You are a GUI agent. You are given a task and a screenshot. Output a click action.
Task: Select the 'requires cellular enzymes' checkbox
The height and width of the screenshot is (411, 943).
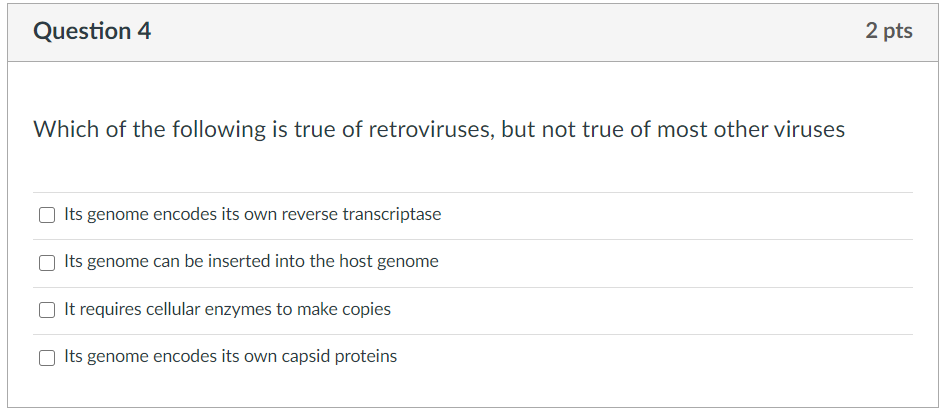[47, 310]
